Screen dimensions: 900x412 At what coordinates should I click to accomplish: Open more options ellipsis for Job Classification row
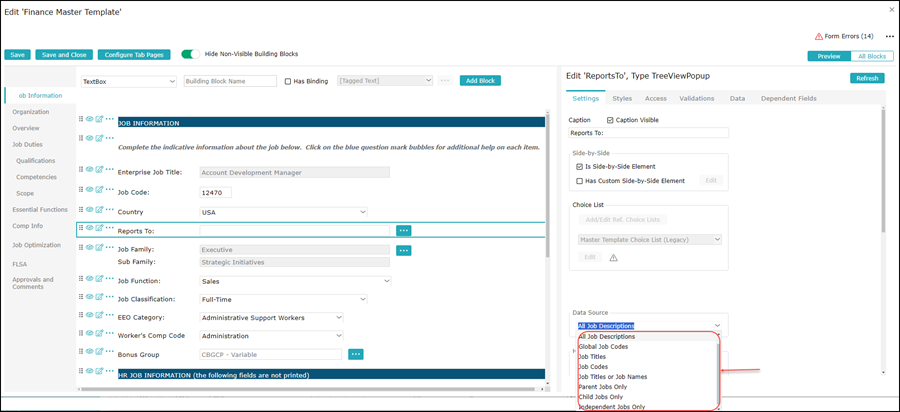click(110, 297)
